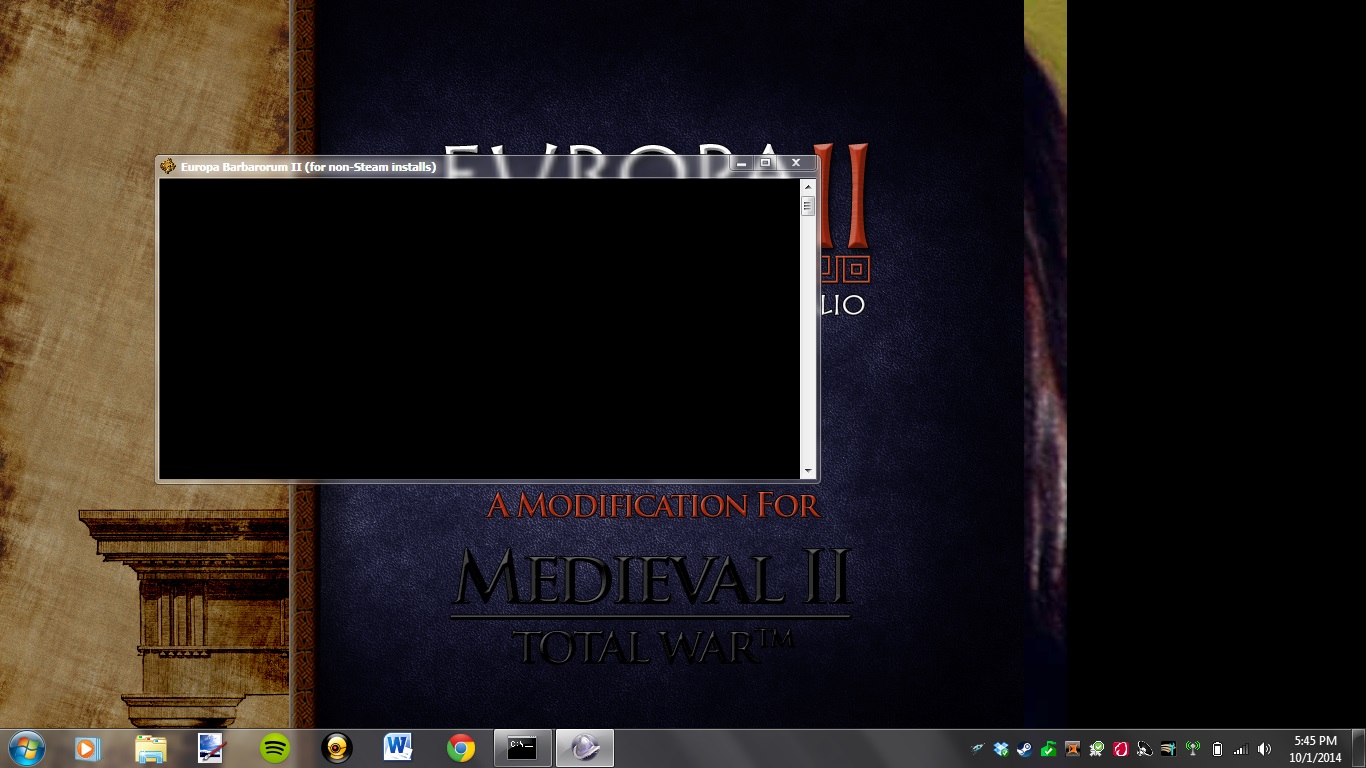Click the green folder checkmark tray icon
1366x768 pixels.
pyautogui.click(x=1048, y=748)
